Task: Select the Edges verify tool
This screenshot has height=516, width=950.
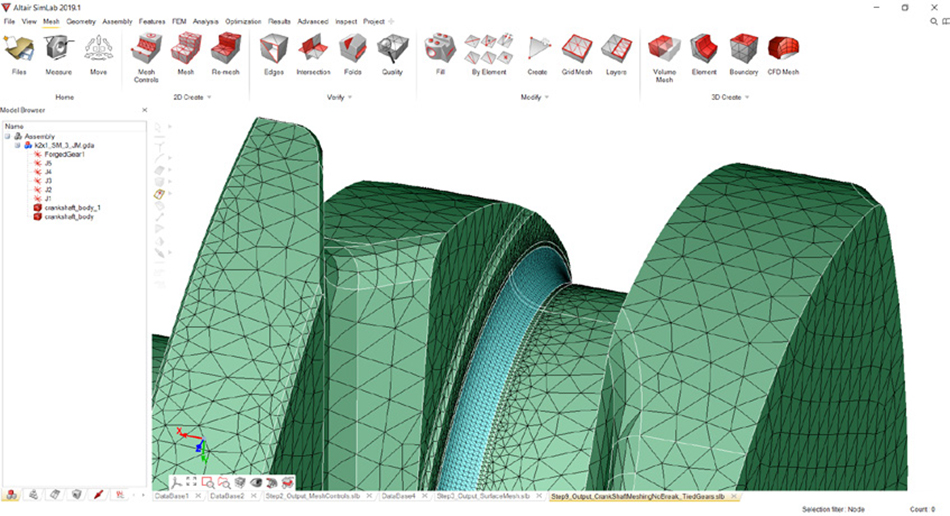Action: 273,55
